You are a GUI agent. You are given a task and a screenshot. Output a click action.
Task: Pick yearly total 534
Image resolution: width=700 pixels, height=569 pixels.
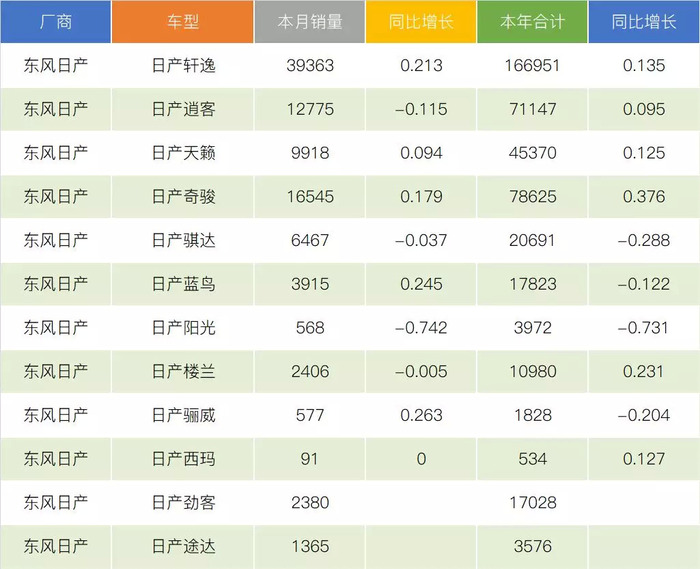(532, 459)
